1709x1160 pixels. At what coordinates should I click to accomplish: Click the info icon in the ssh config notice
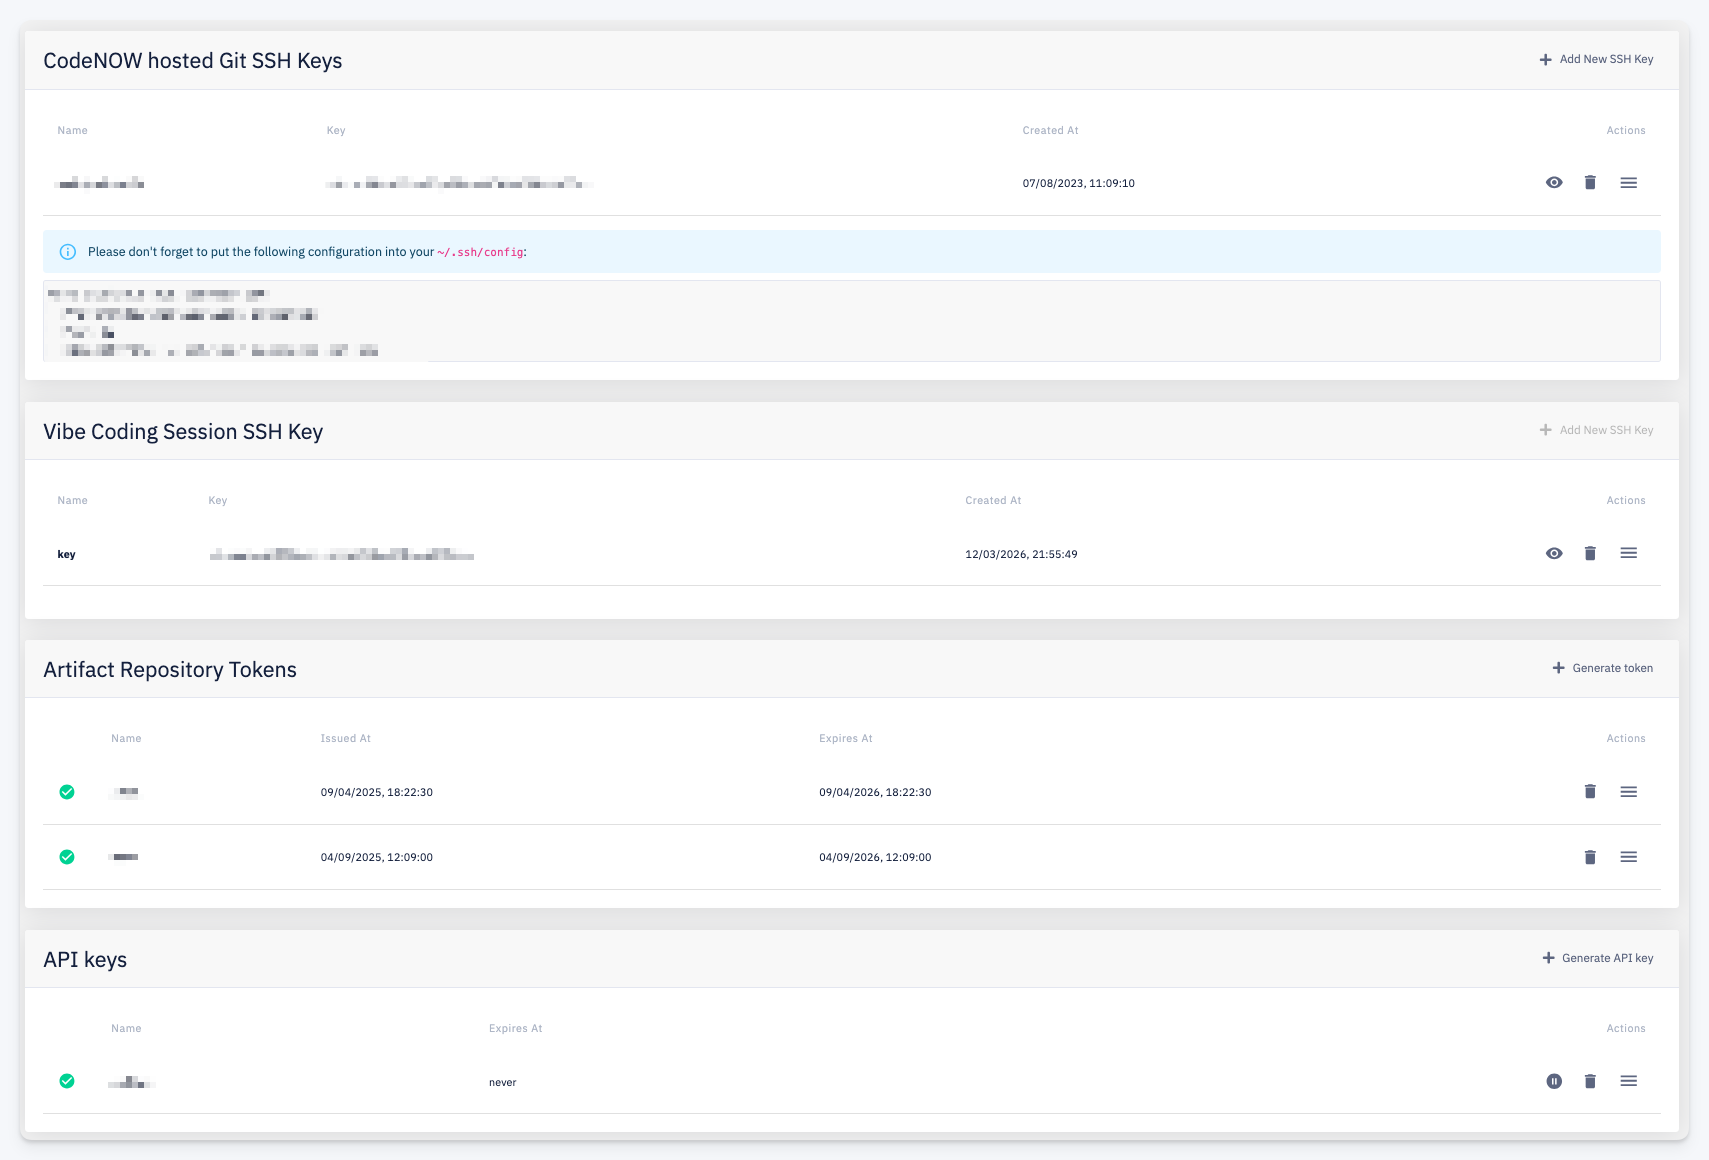click(x=68, y=252)
